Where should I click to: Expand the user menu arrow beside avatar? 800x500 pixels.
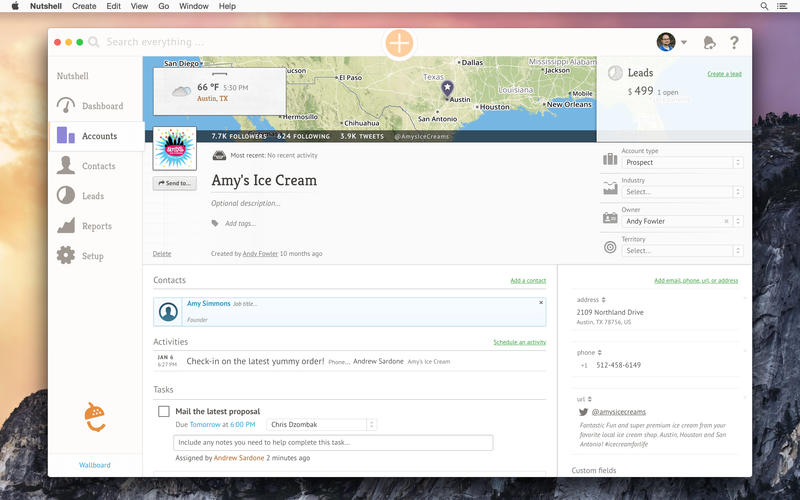684,42
